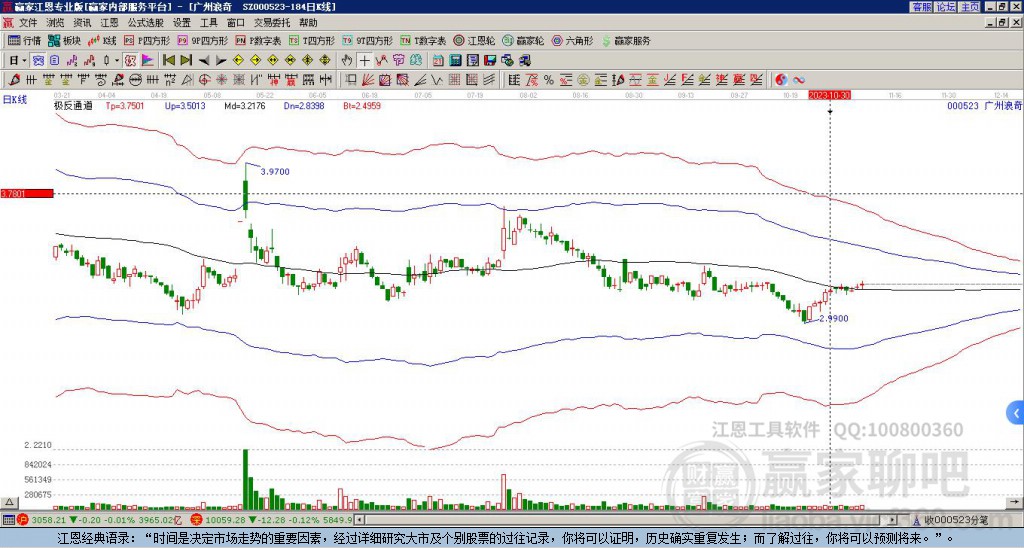
Task: Open the 板块 sector view
Action: click(64, 40)
